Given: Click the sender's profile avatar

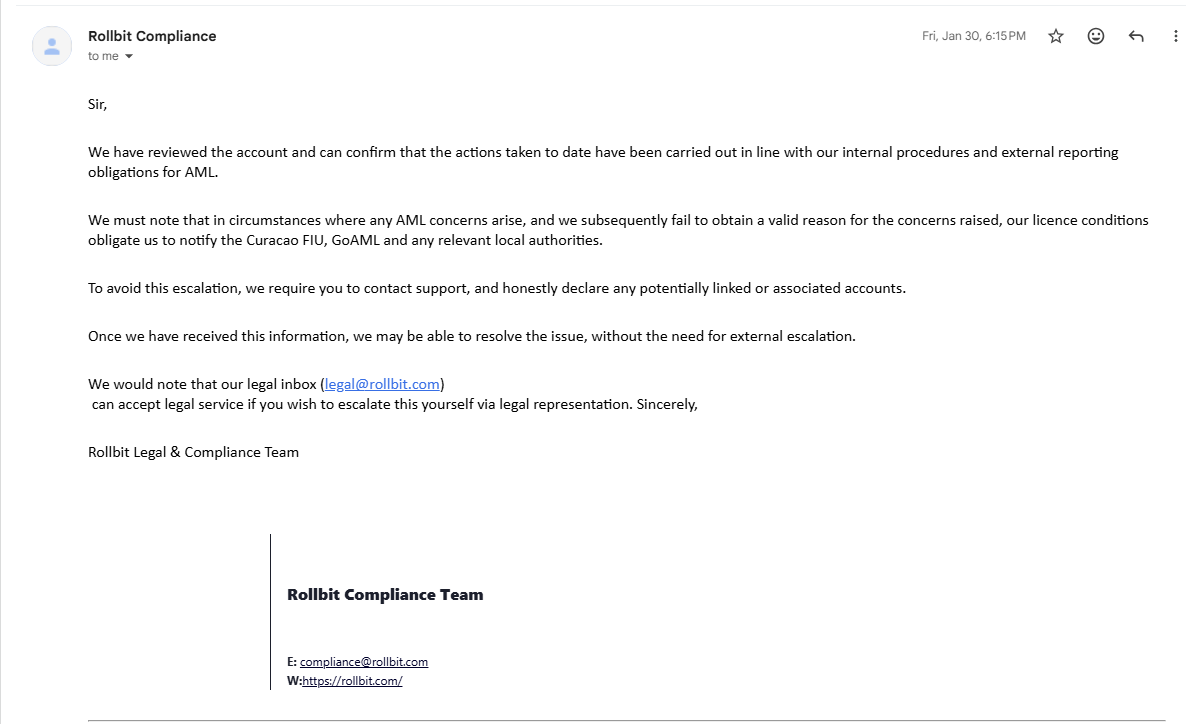Looking at the screenshot, I should click(x=52, y=46).
